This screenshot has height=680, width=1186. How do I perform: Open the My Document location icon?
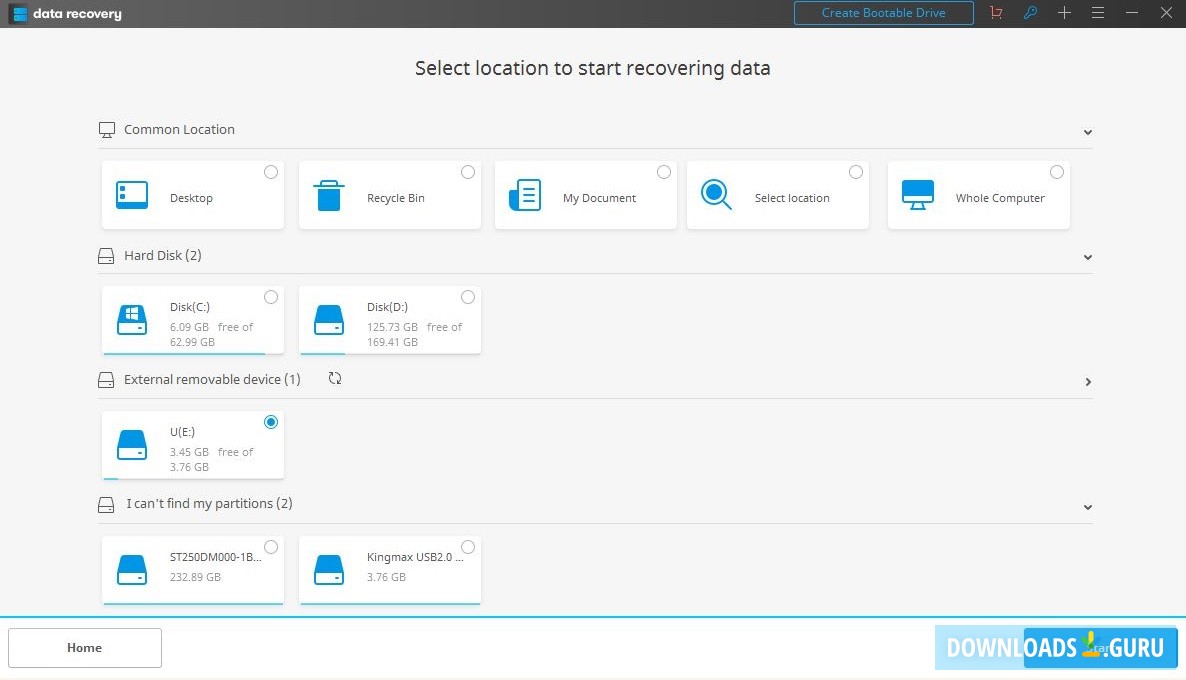[x=524, y=193]
